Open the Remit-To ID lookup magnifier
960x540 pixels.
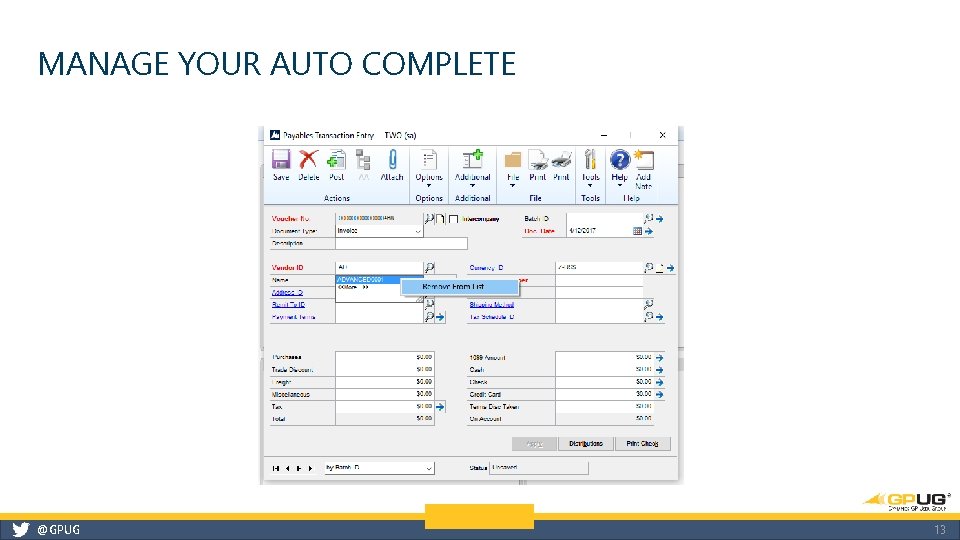coord(429,304)
